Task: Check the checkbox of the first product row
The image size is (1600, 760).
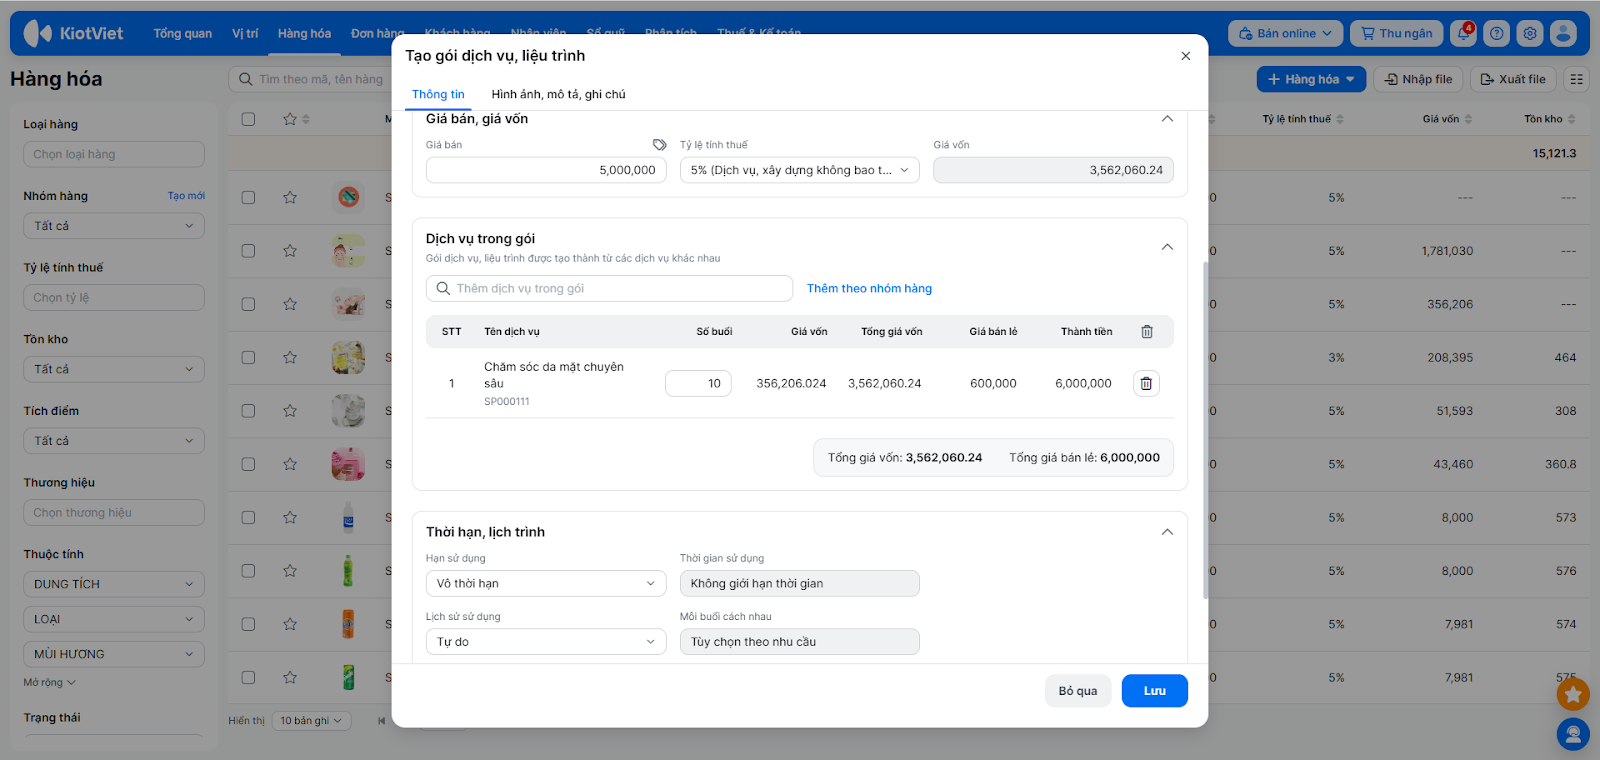Action: [248, 197]
